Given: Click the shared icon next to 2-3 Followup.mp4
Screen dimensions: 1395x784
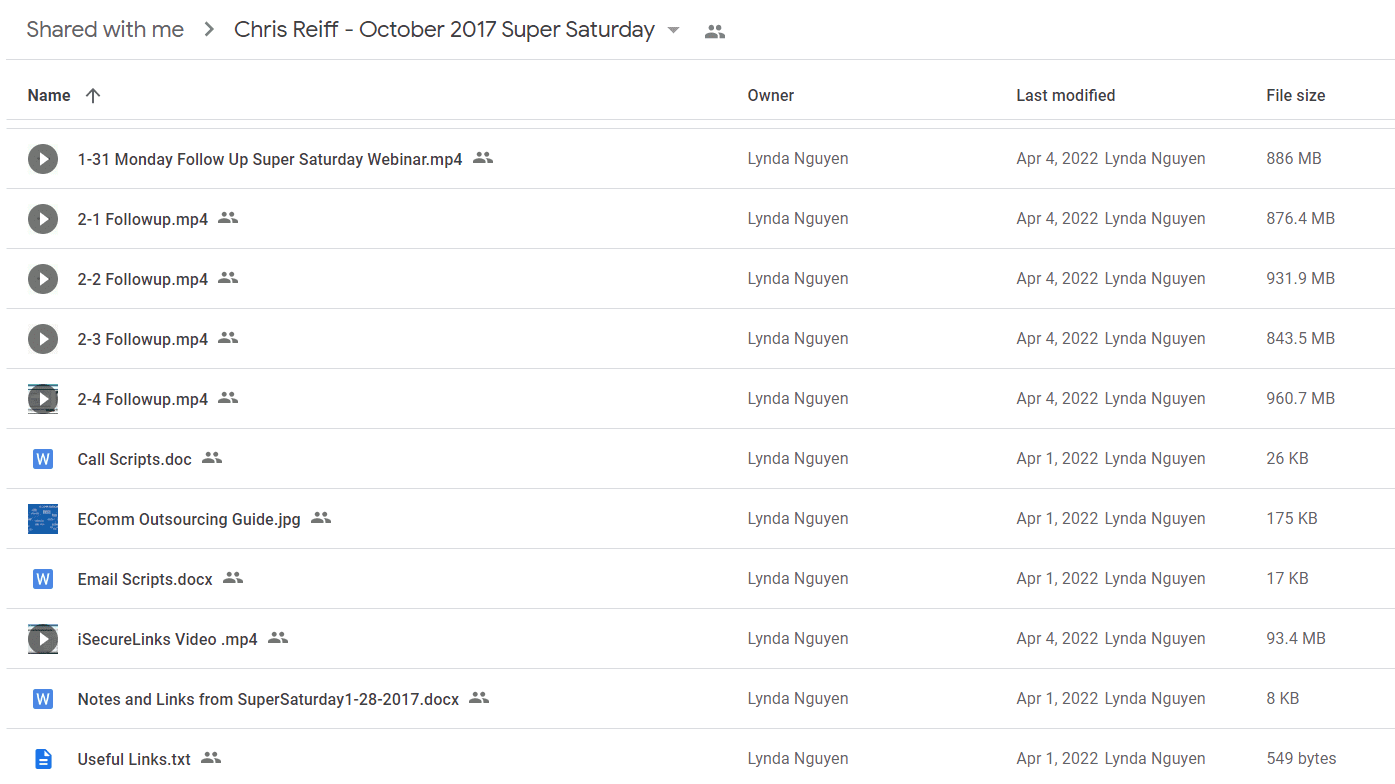Looking at the screenshot, I should click(x=228, y=338).
